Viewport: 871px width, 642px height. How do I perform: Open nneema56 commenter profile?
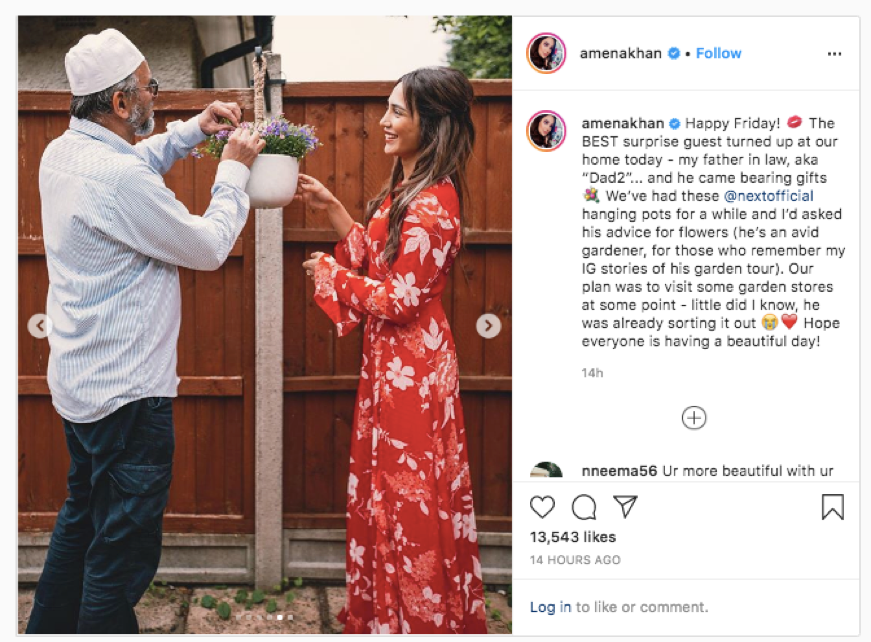619,471
